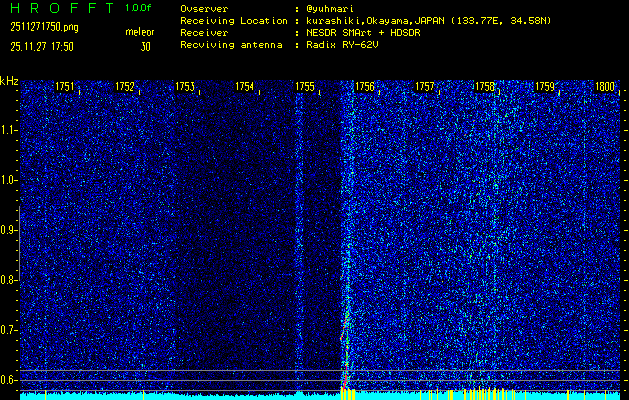Click the 1759 time marker
The image size is (629, 400).
pyautogui.click(x=545, y=87)
